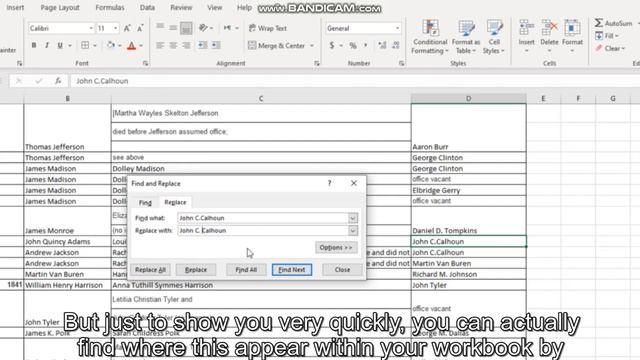Image resolution: width=640 pixels, height=360 pixels.
Task: Apply the Fill Color bucket
Action: 111,45
